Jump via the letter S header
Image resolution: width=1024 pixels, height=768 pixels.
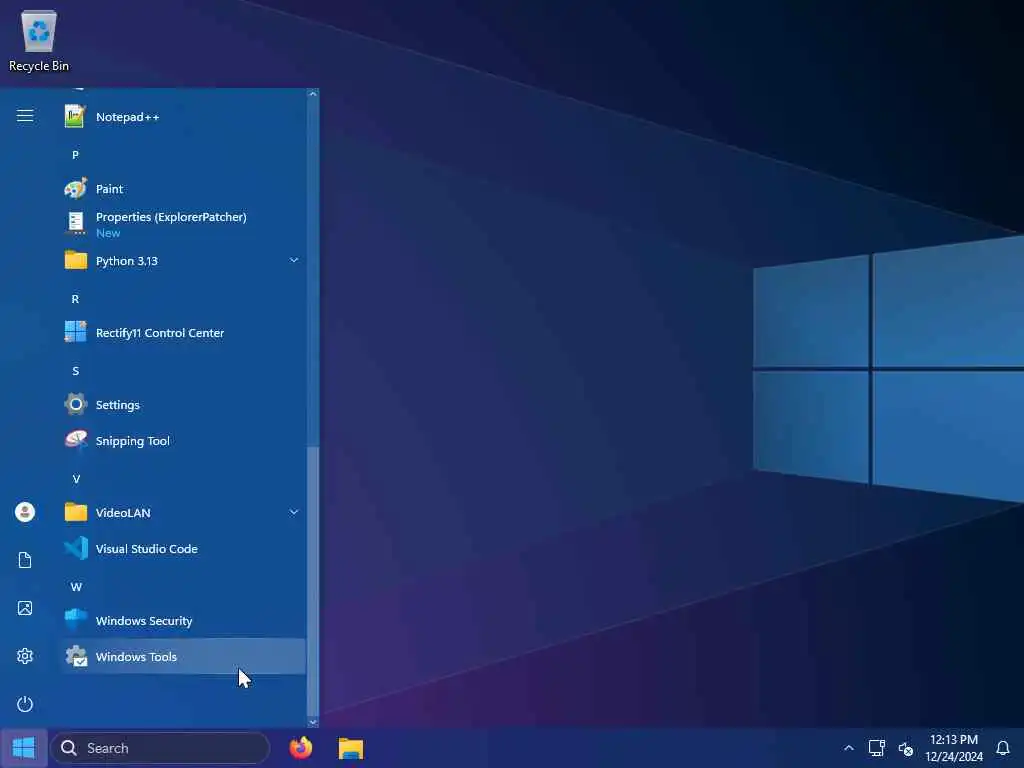tap(75, 371)
